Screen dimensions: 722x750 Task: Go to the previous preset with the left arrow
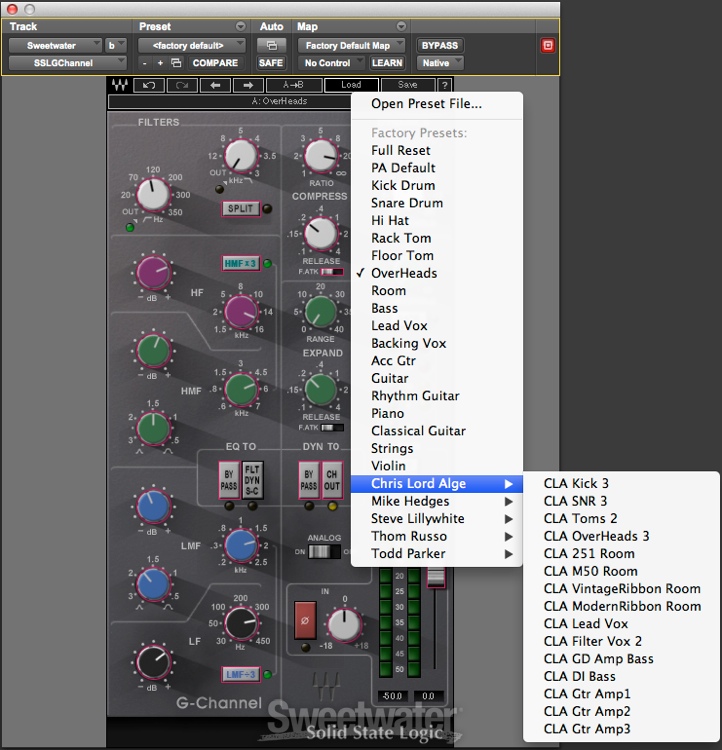click(215, 85)
